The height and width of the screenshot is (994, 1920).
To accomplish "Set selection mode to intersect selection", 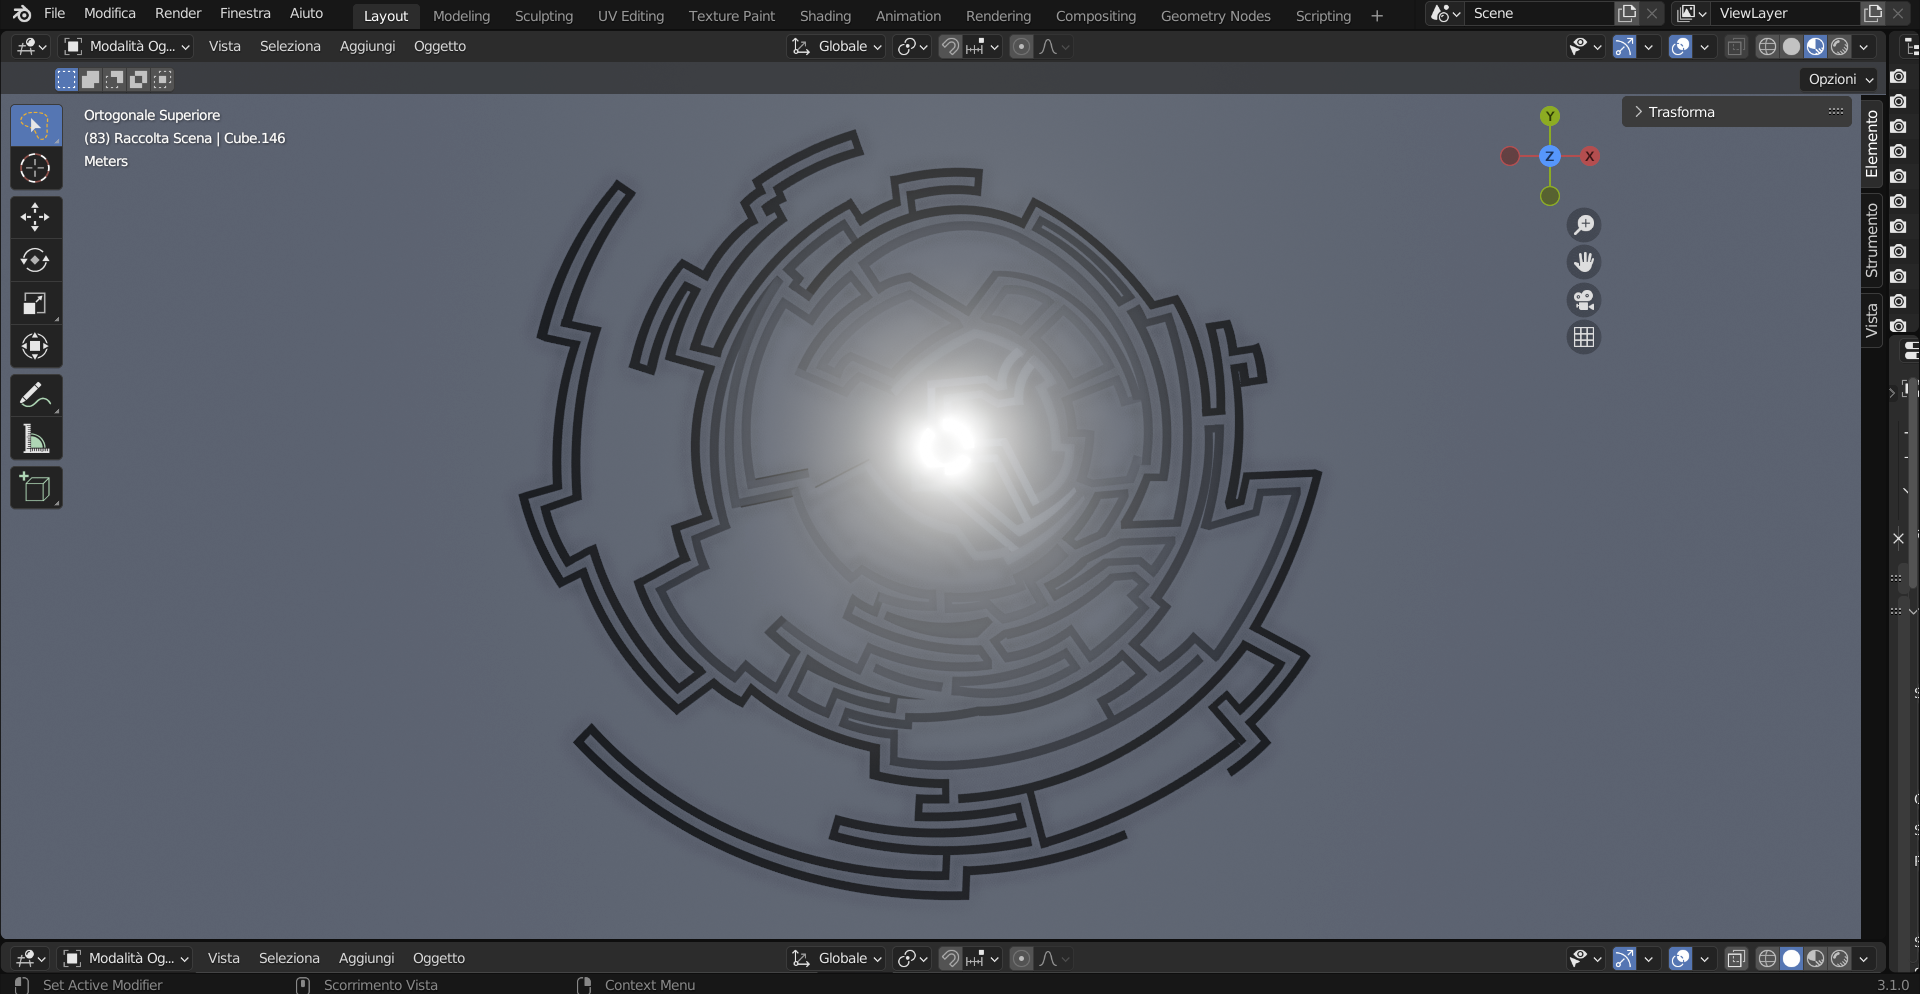I will (162, 79).
